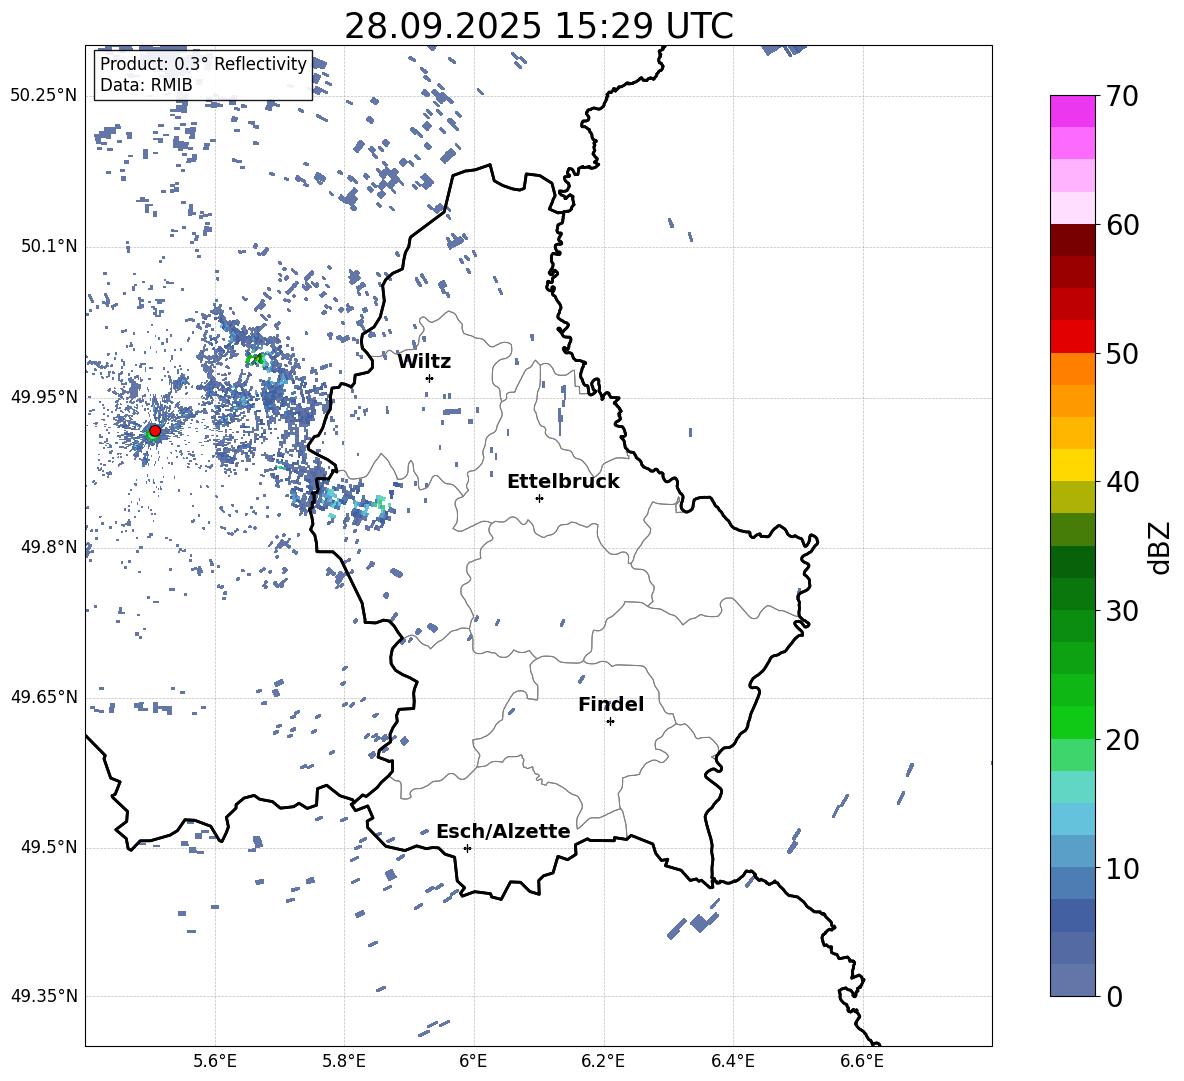This screenshot has width=1184, height=1081.
Task: Click the Esch/Alzette city label
Action: point(503,831)
